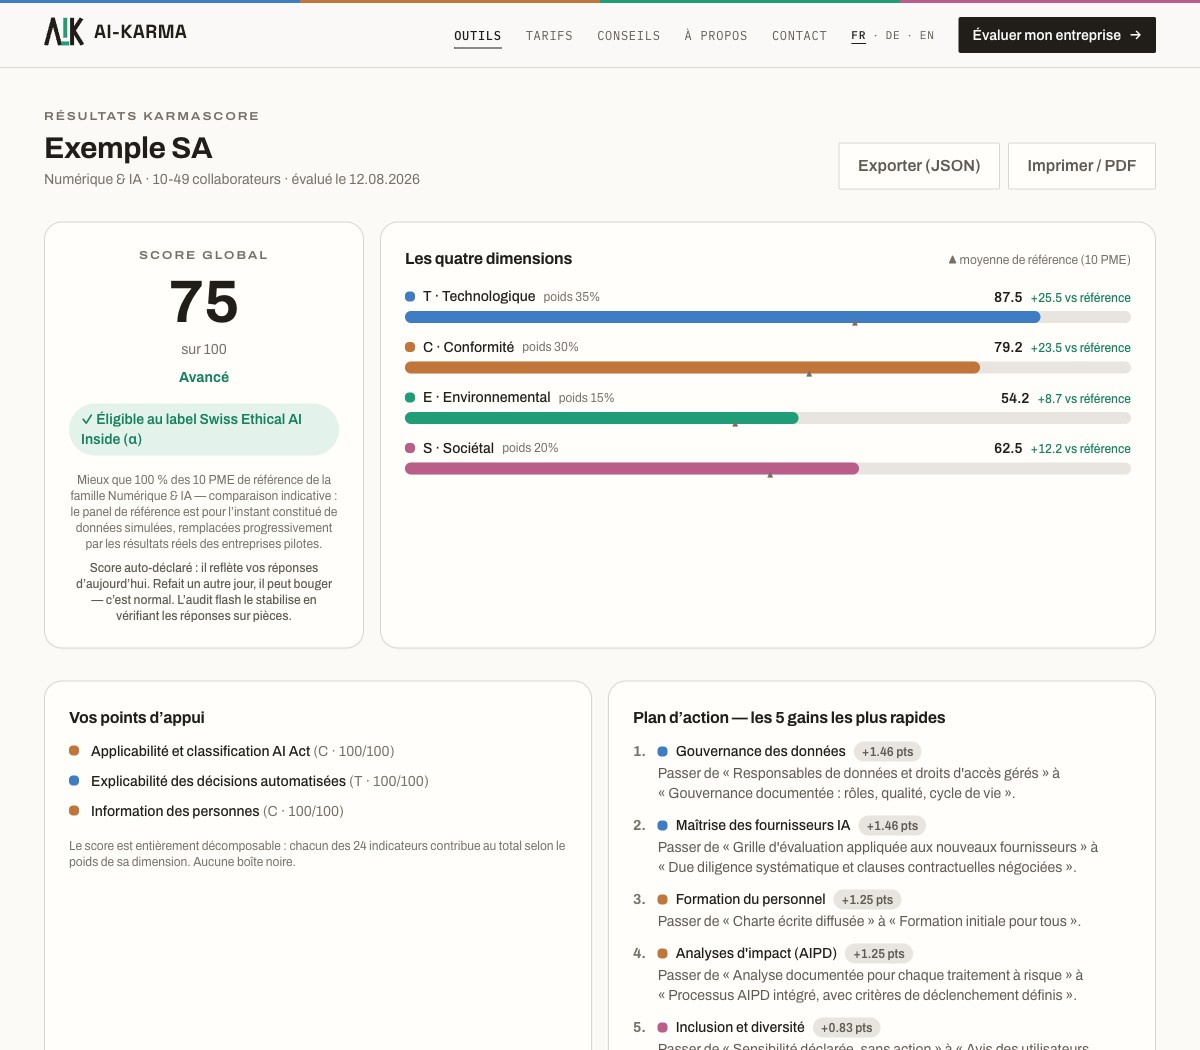Click the +0.83 pts badge
This screenshot has width=1200, height=1050.
click(x=846, y=1028)
